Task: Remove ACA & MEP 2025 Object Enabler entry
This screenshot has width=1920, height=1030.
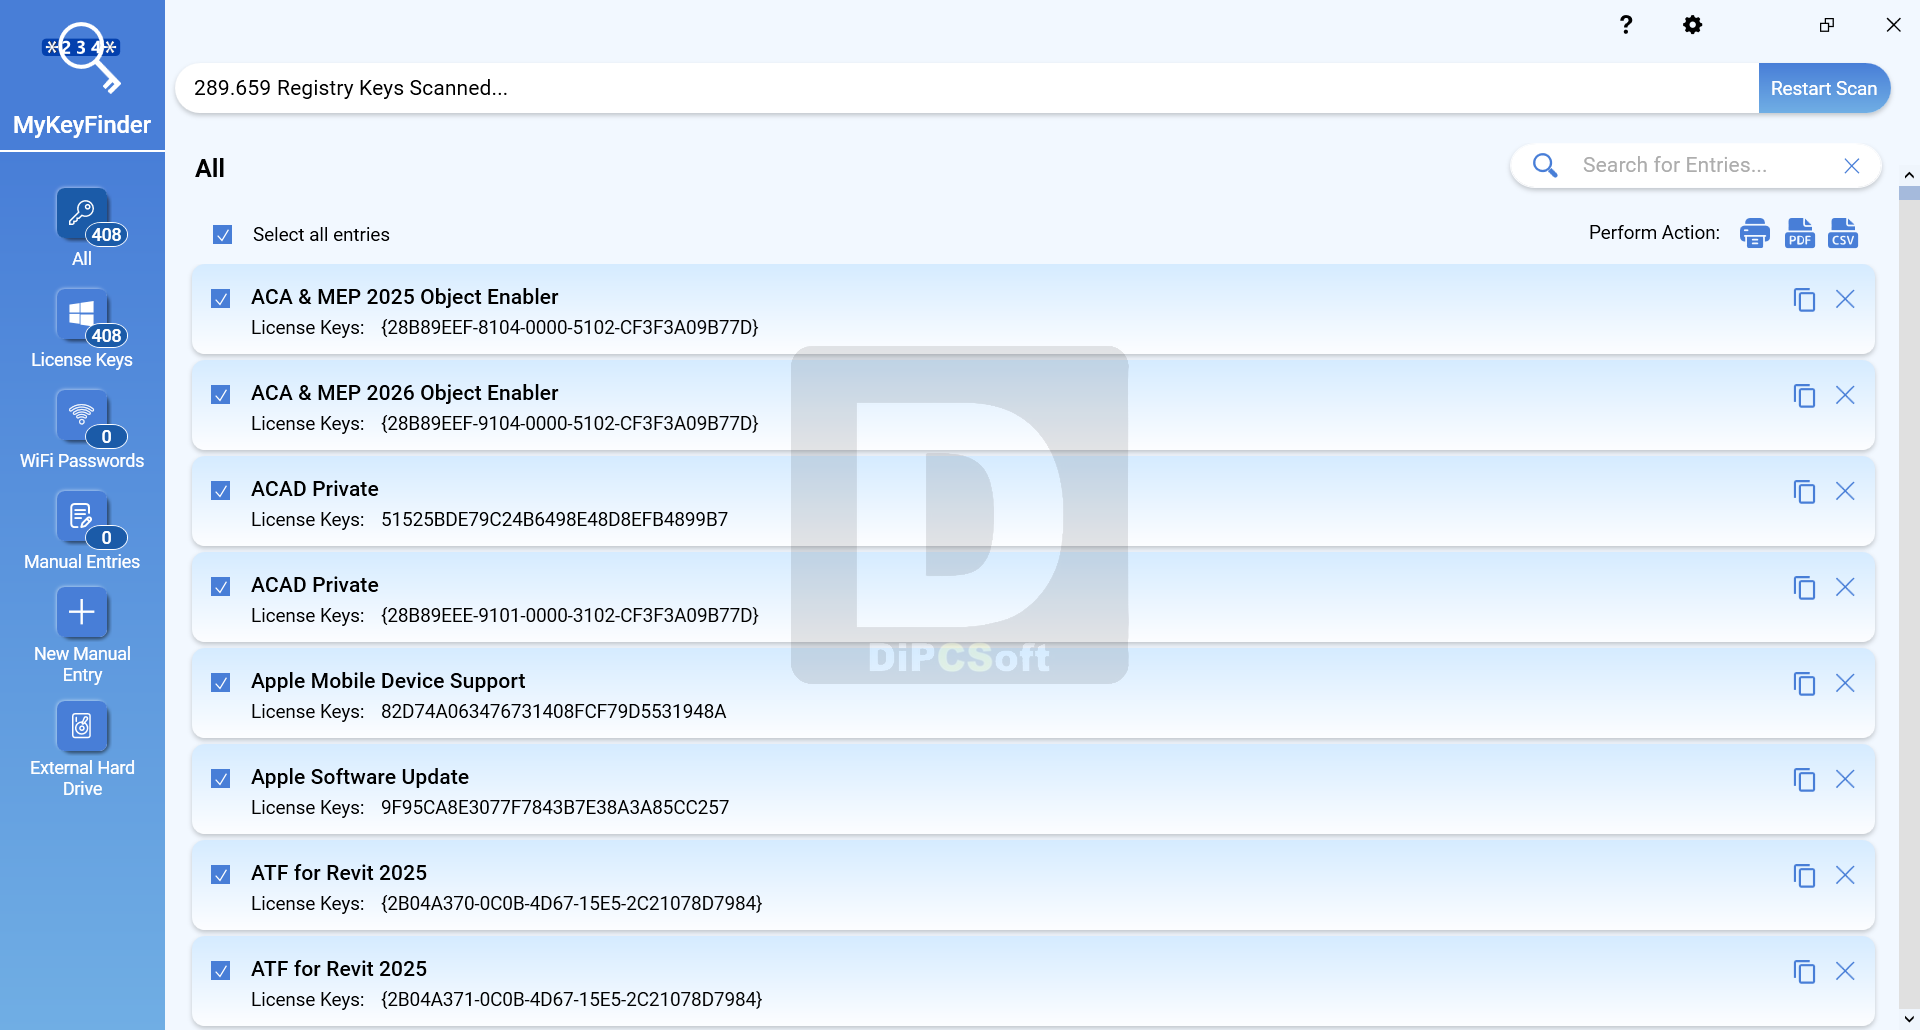Action: (x=1845, y=299)
